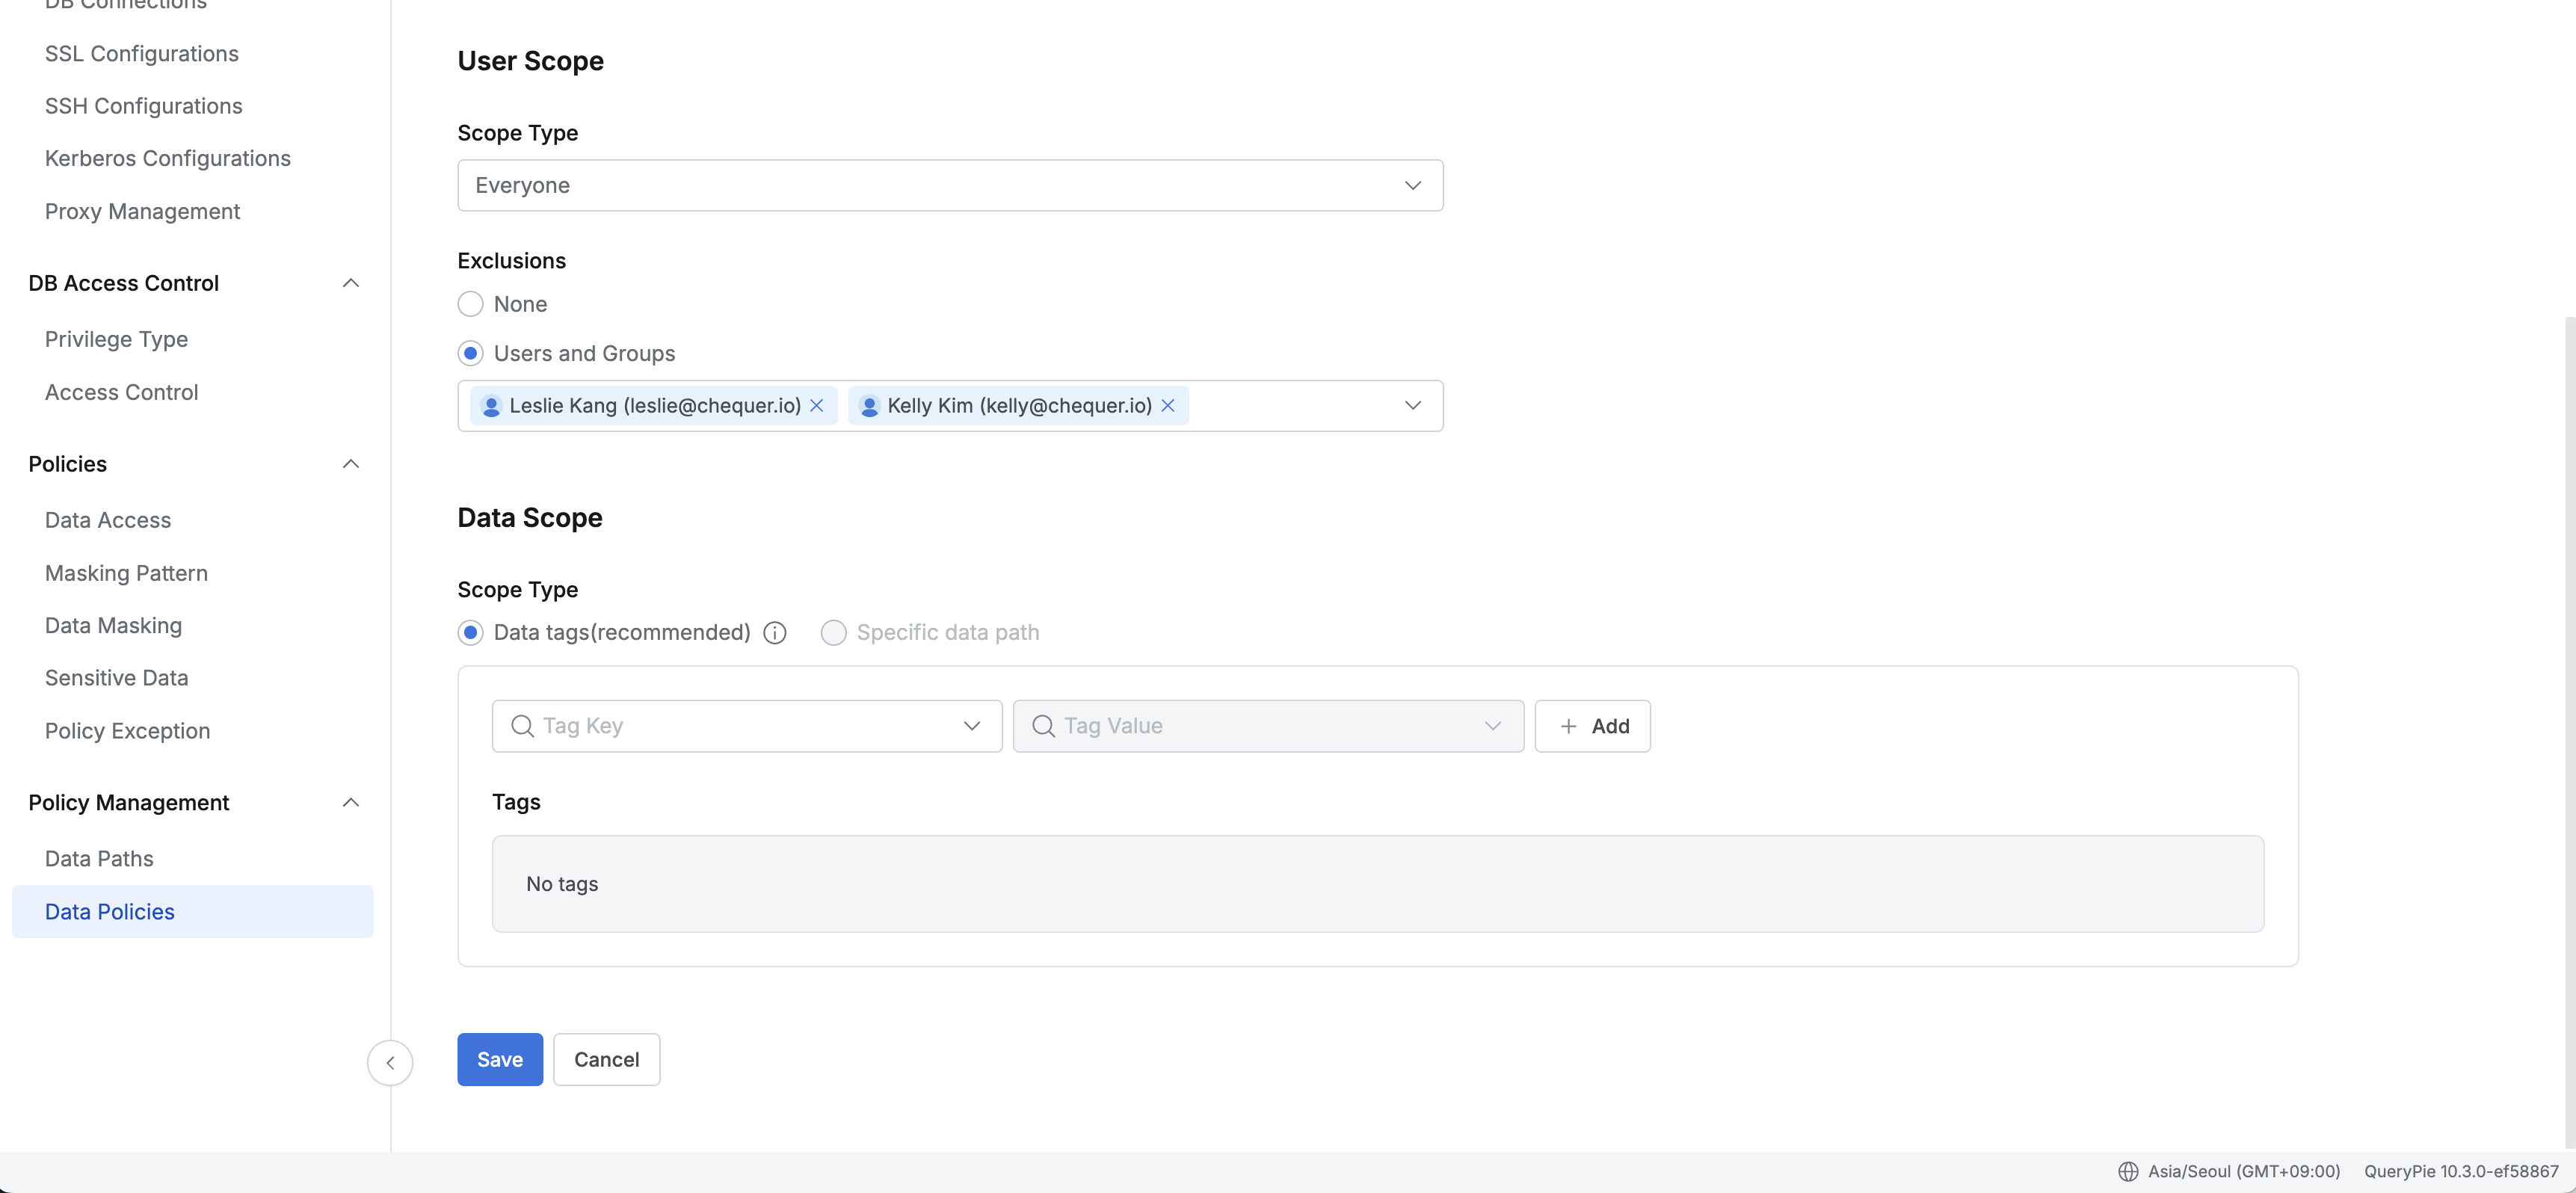Click info icon beside Data tags
2576x1193 pixels.
[774, 633]
